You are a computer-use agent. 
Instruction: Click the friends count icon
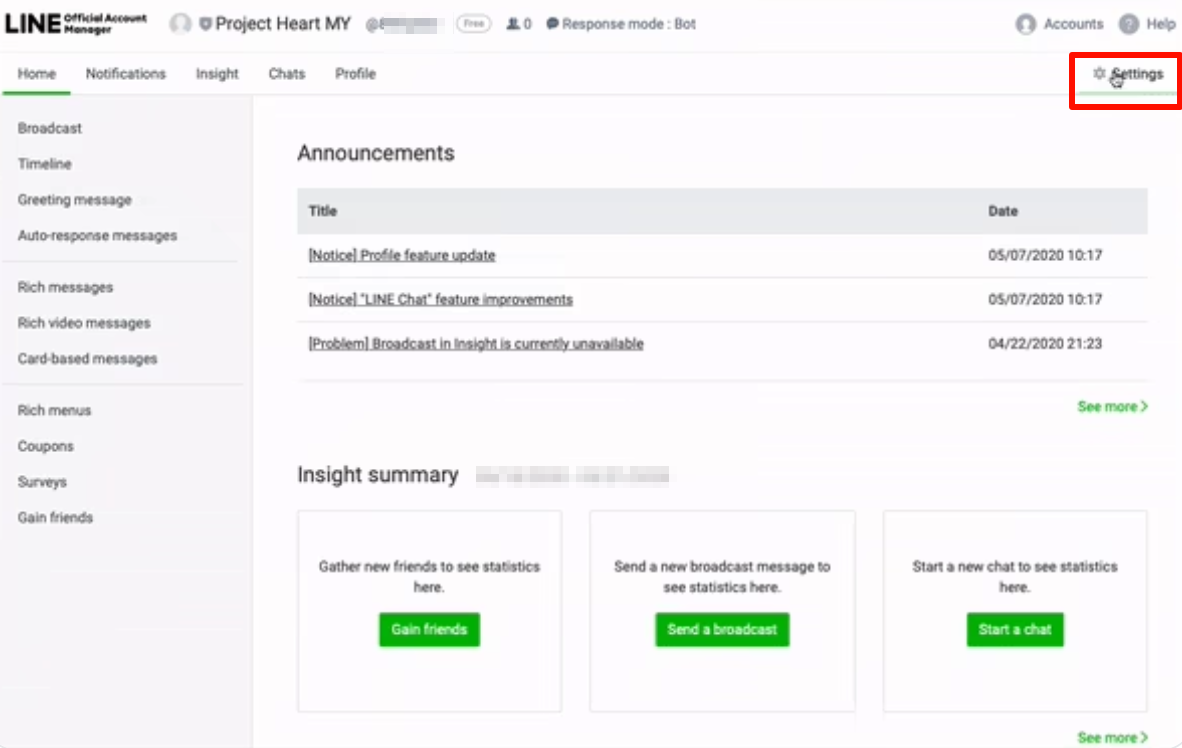[x=513, y=24]
